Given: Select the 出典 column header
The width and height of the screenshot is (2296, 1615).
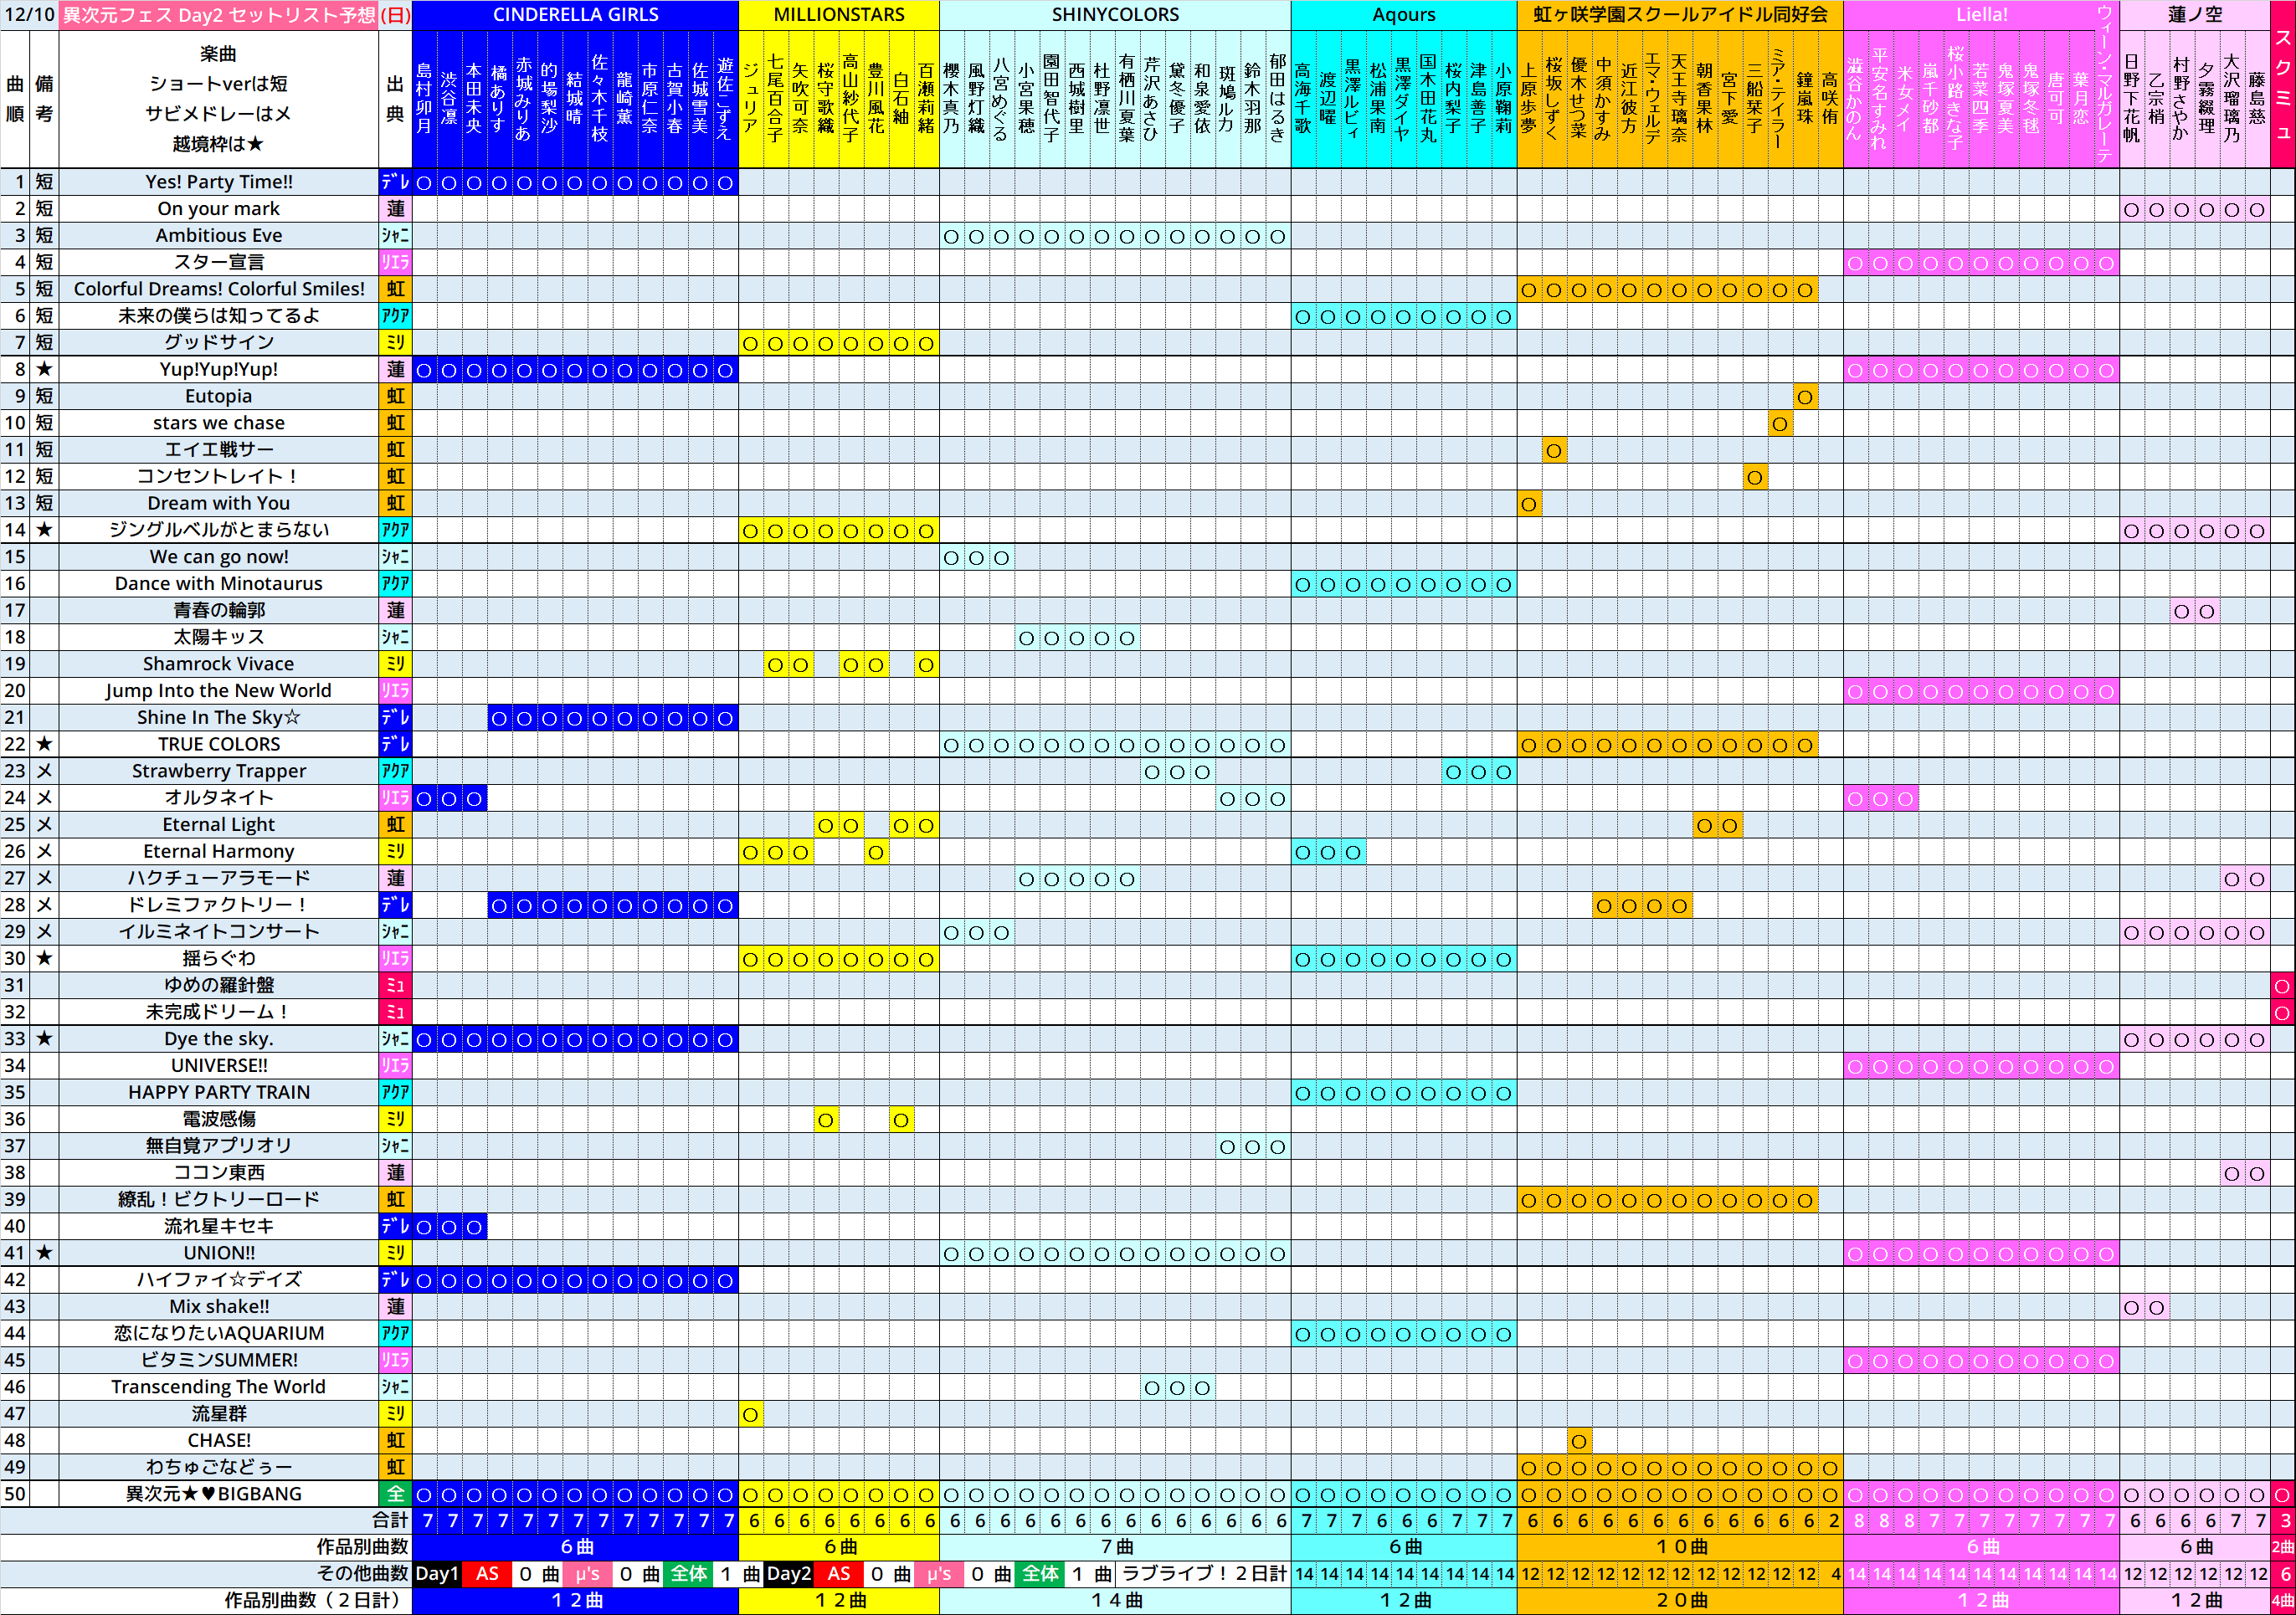Looking at the screenshot, I should point(395,99).
